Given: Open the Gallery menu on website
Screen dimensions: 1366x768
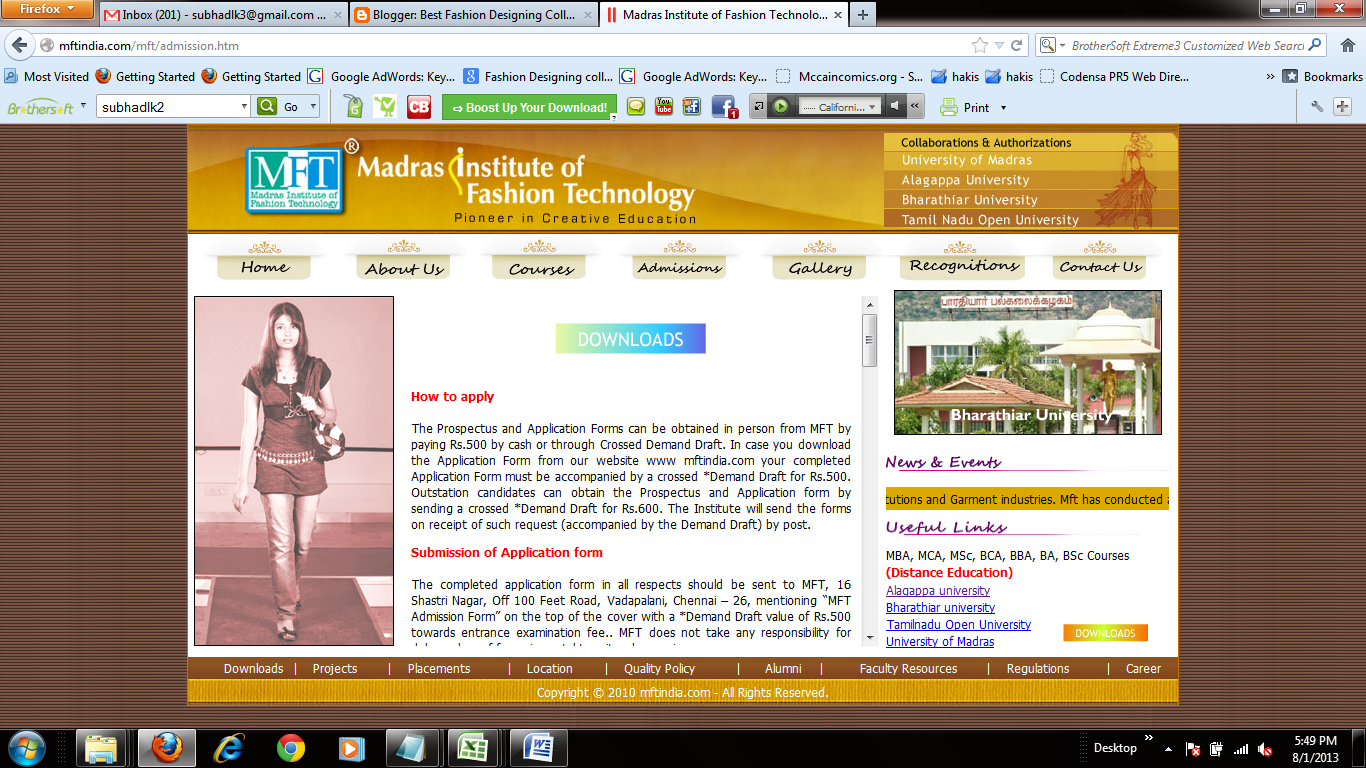Looking at the screenshot, I should point(820,268).
